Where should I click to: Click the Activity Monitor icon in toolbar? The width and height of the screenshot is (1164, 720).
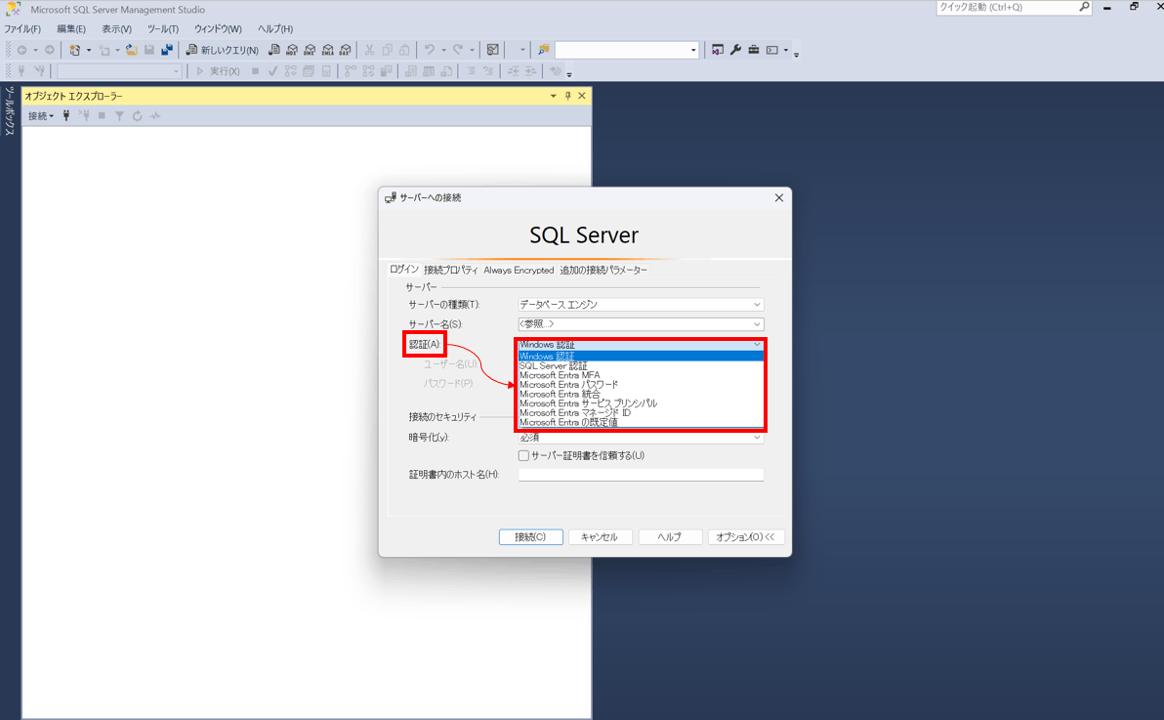click(x=493, y=50)
